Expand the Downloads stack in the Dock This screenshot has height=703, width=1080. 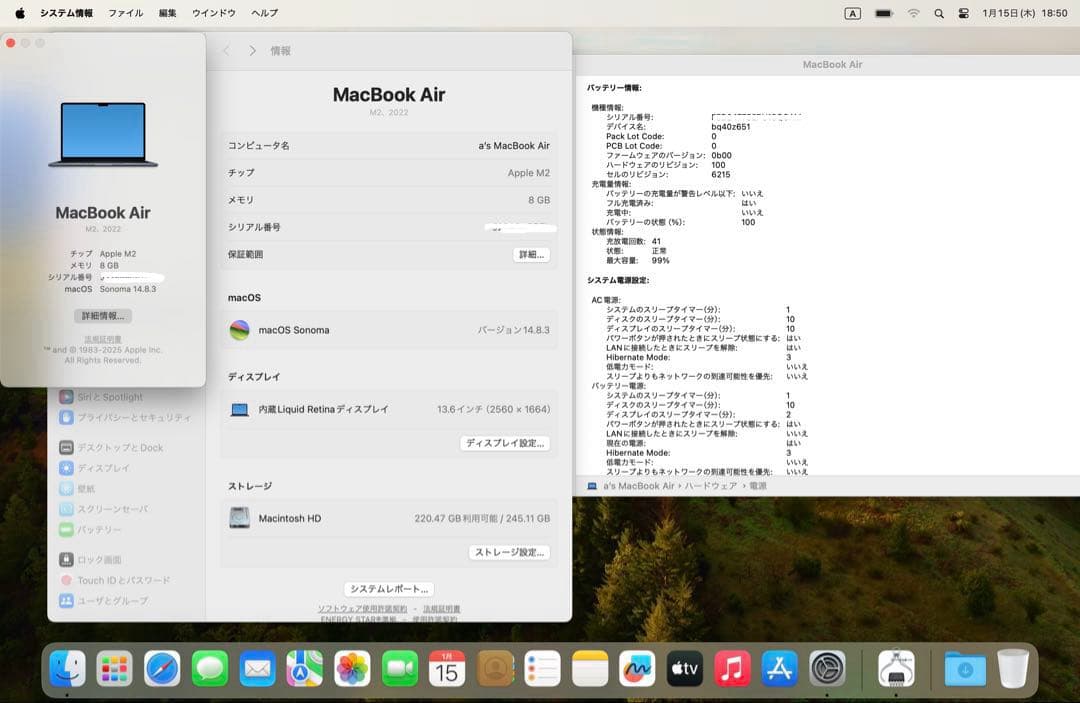(x=964, y=670)
